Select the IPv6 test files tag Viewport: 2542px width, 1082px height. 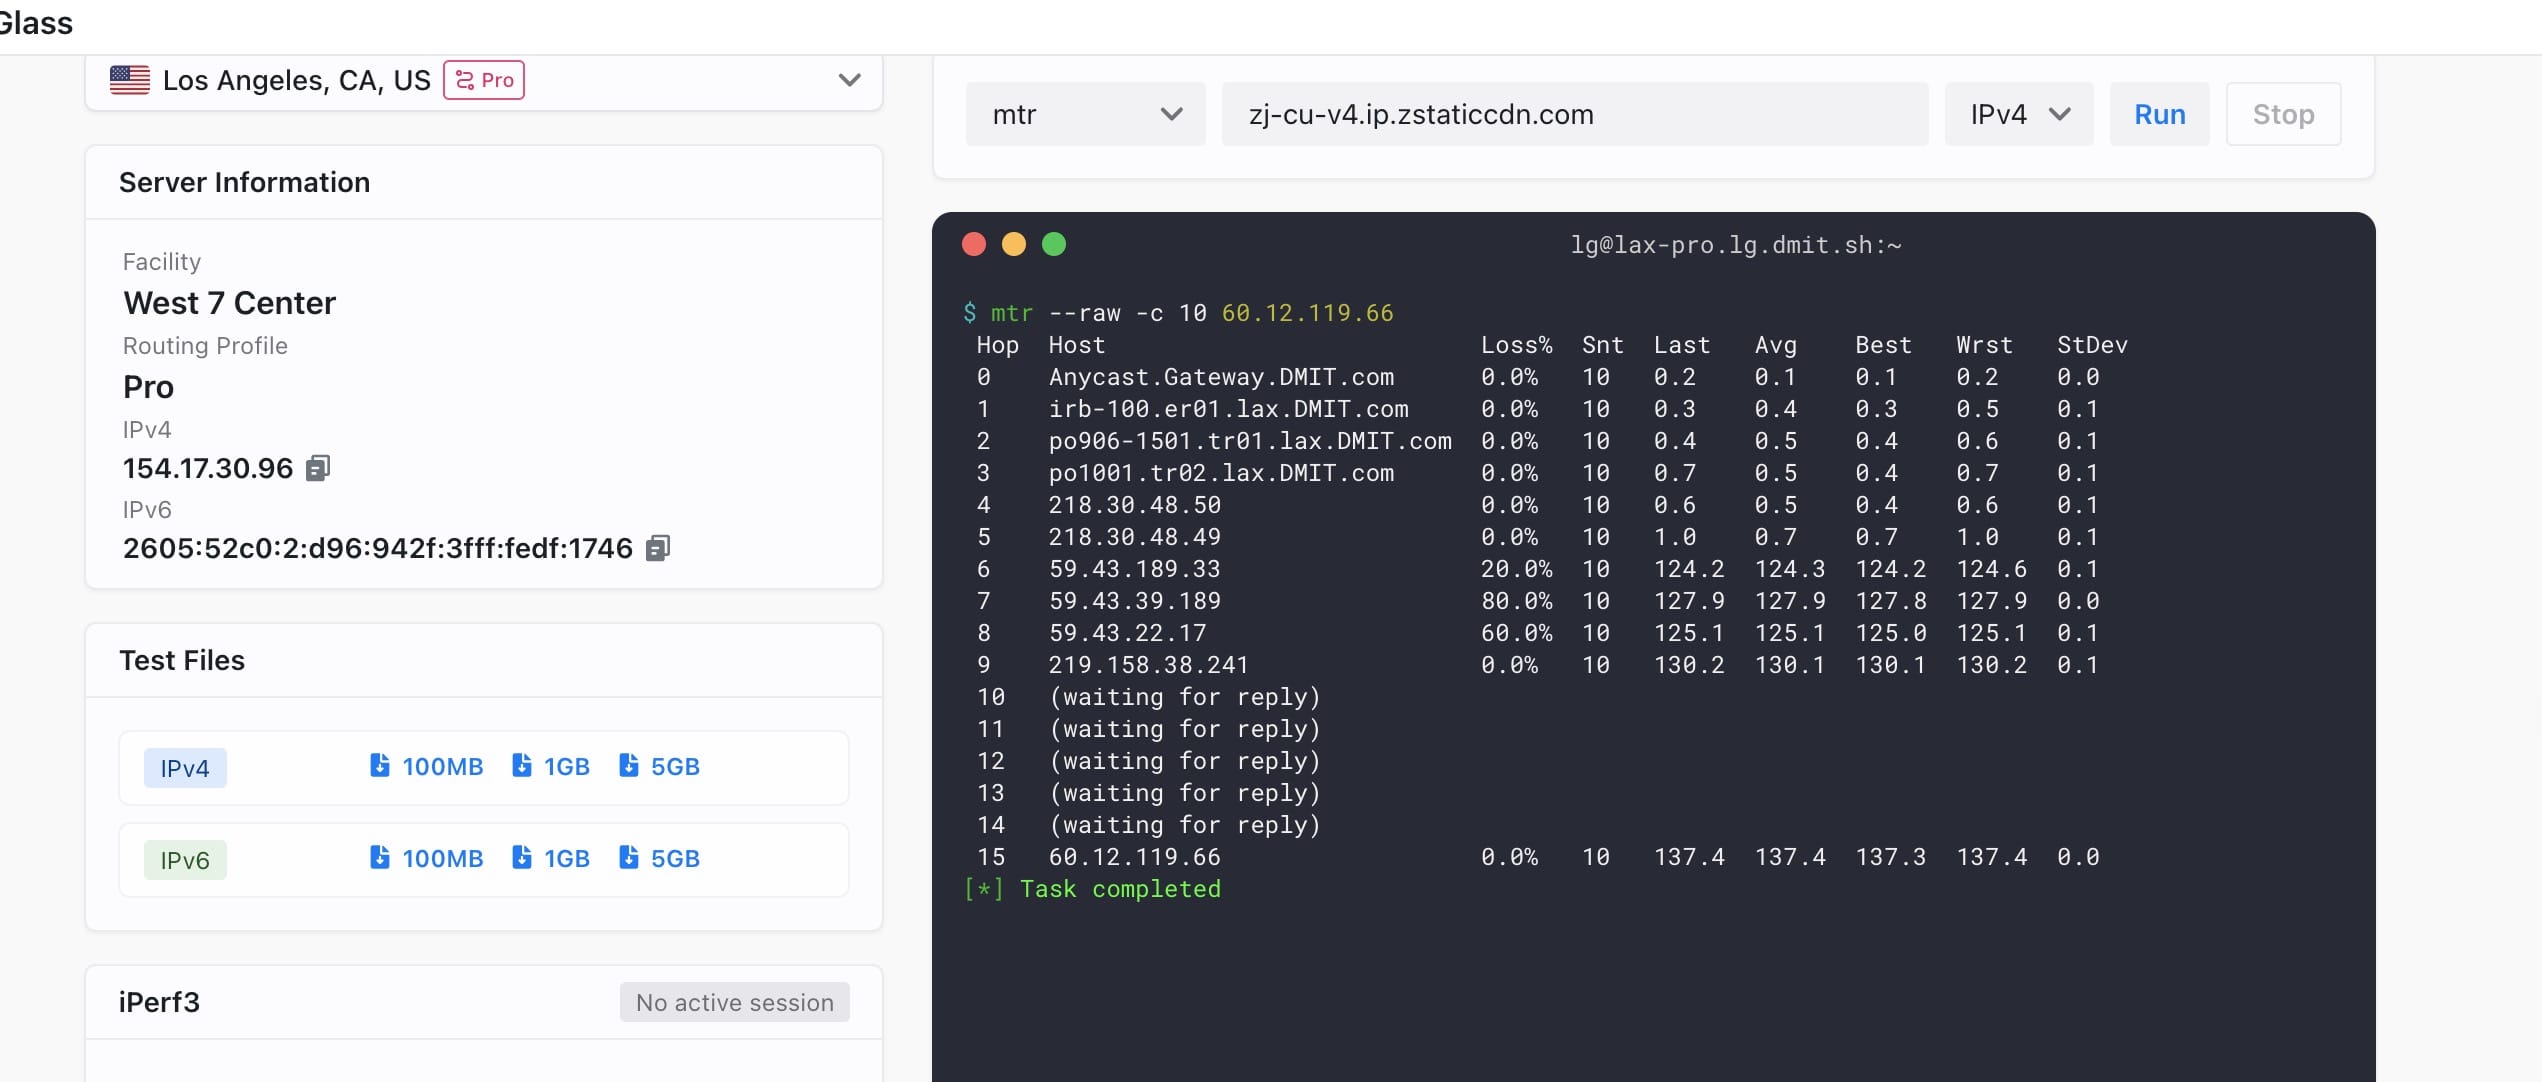(x=185, y=860)
